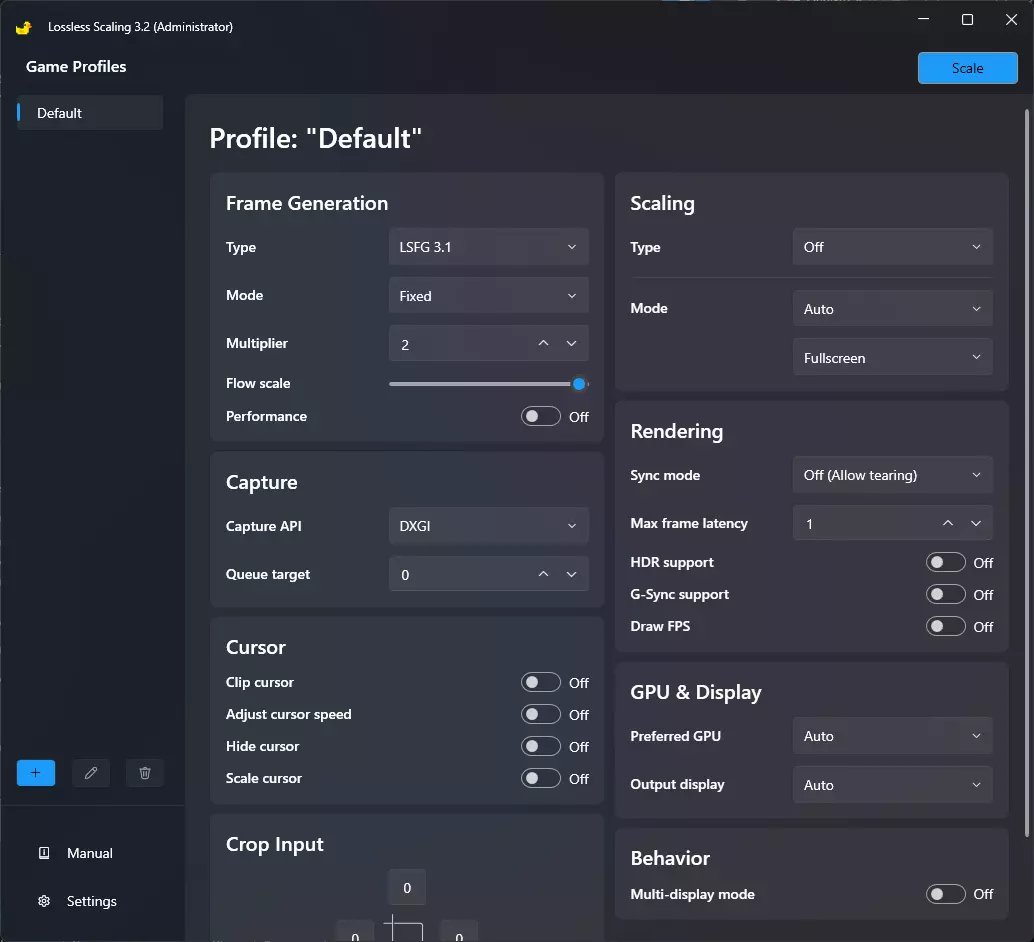
Task: Click the blue Scale button
Action: [x=967, y=68]
